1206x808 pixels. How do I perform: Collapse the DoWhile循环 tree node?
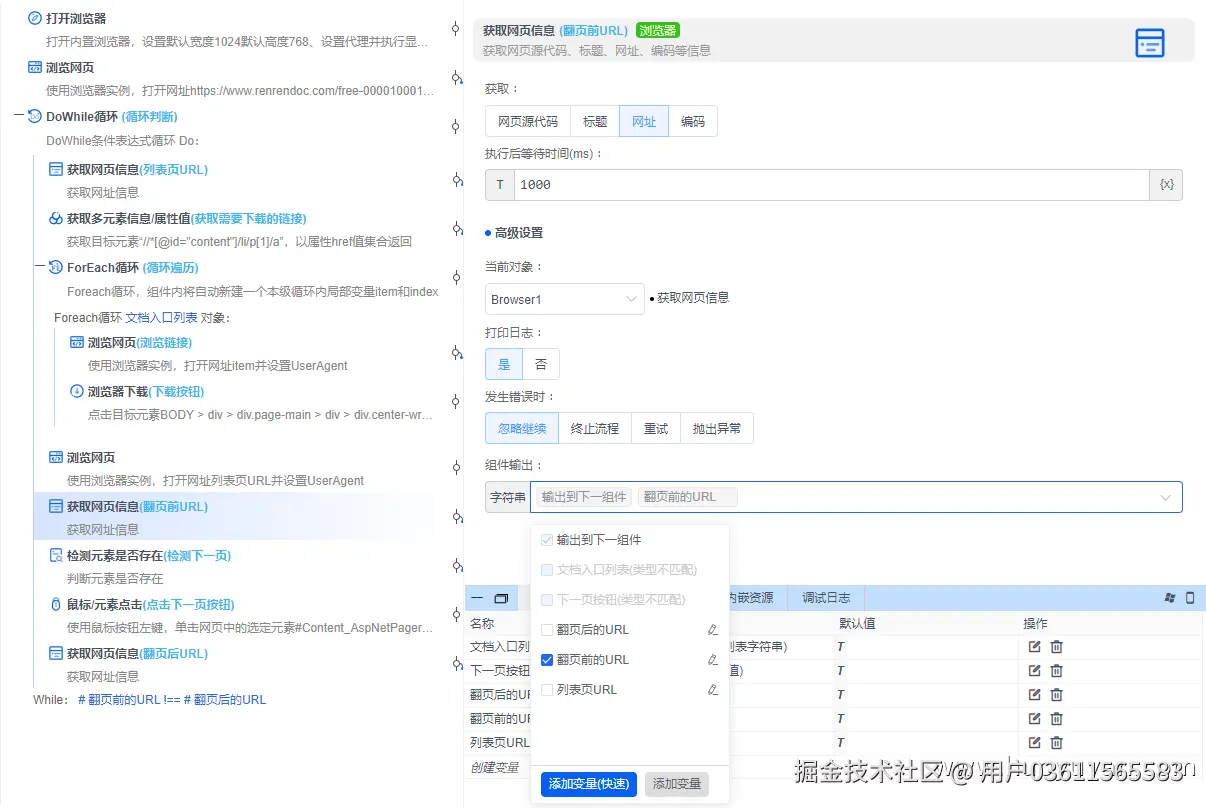coord(19,116)
